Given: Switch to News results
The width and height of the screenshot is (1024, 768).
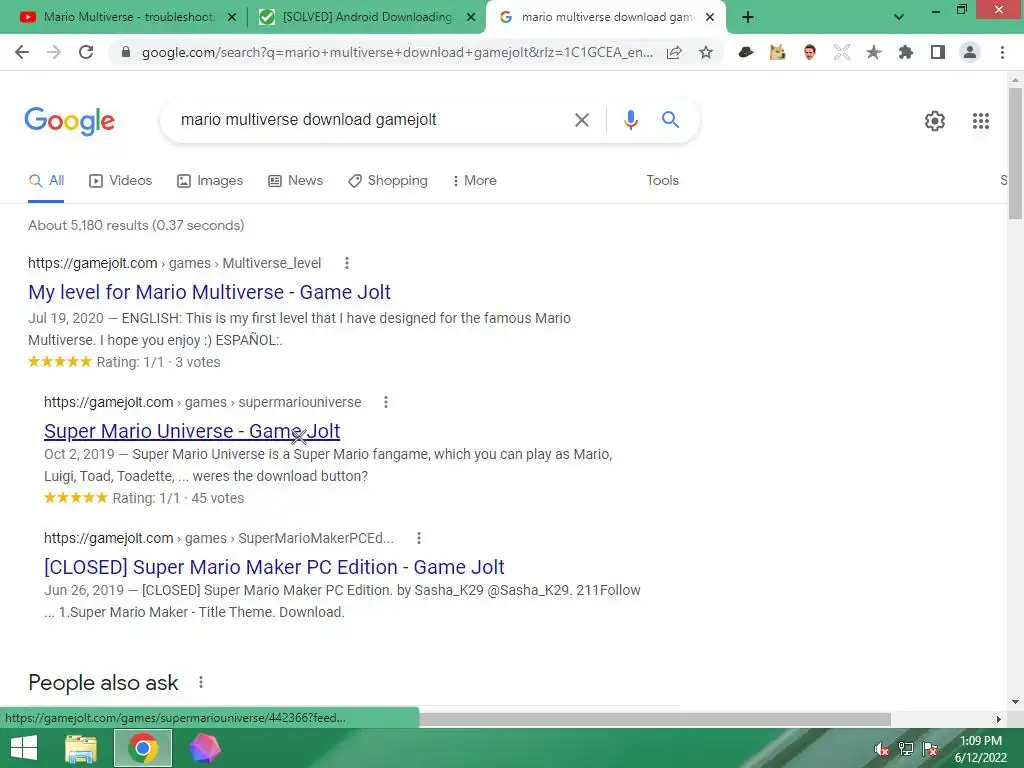Looking at the screenshot, I should (295, 181).
